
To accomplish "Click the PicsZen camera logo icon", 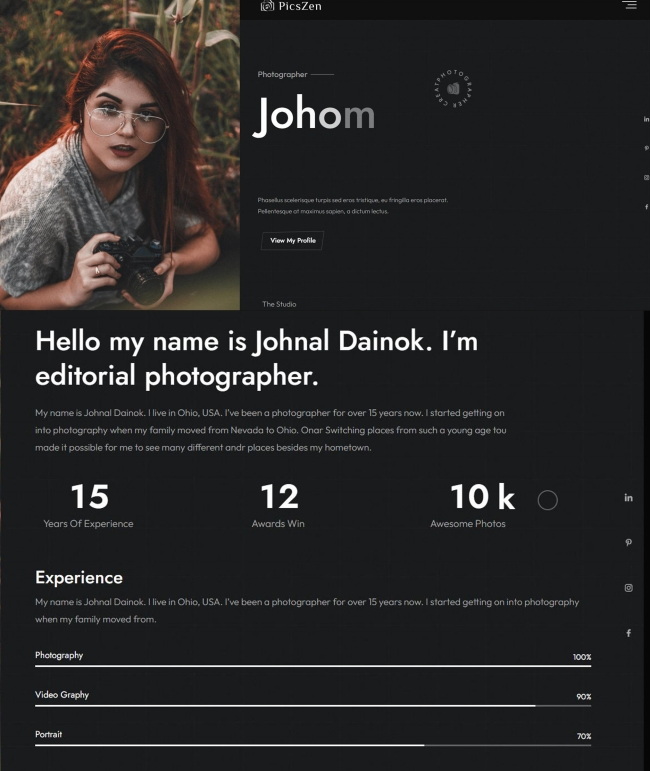I will [267, 6].
